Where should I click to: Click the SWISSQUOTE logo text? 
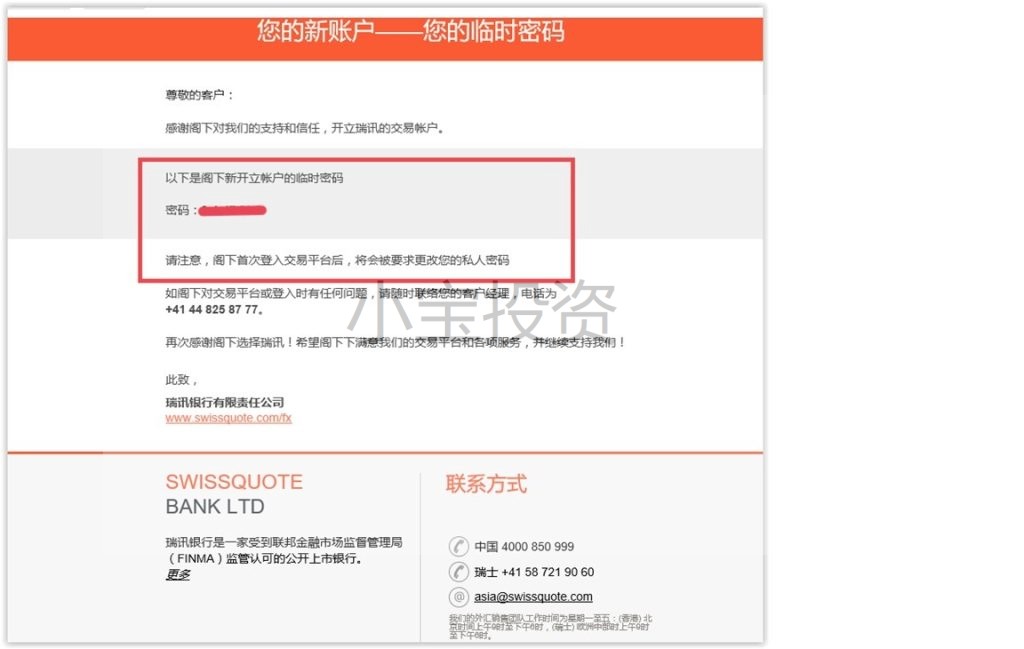coord(234,482)
